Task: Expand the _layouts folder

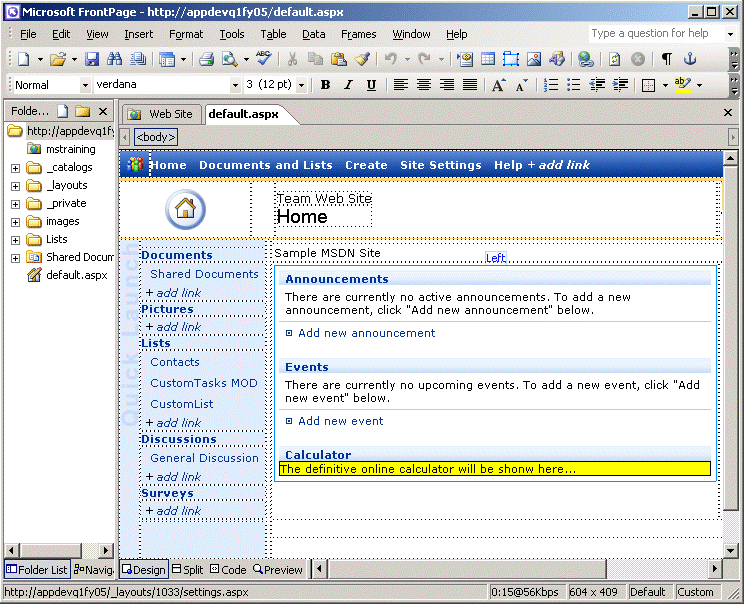Action: coord(16,186)
